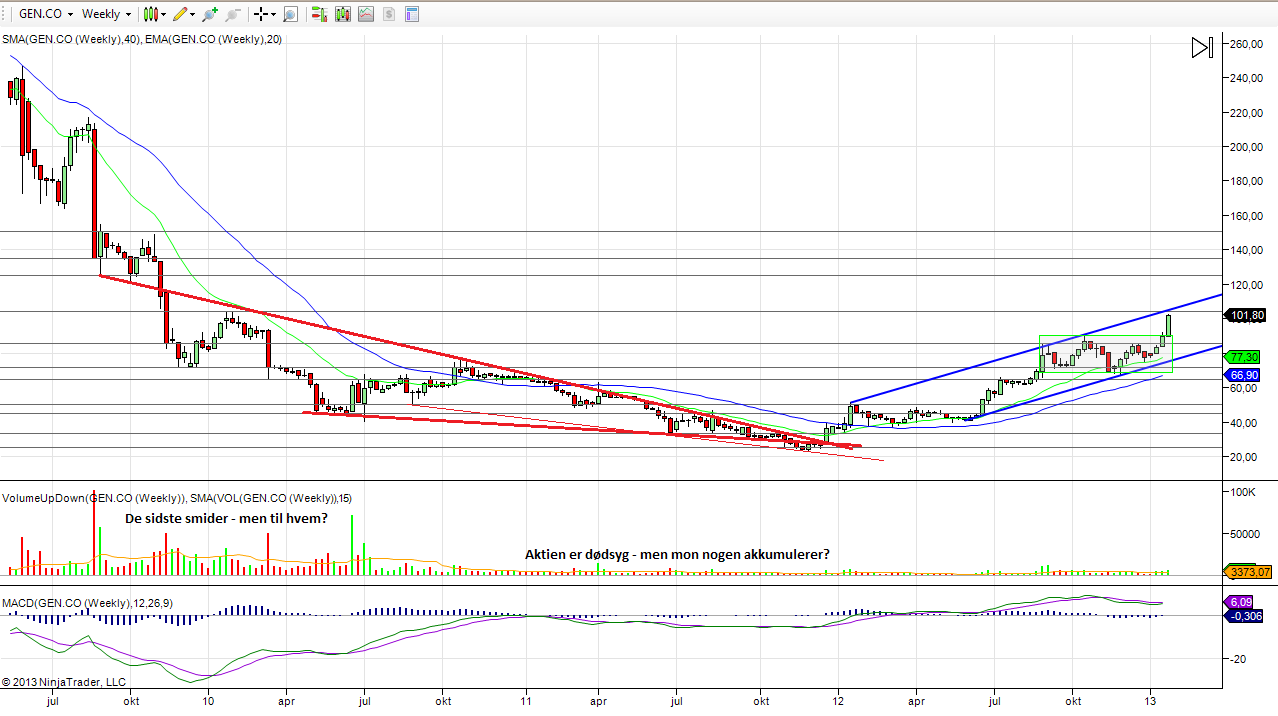Image resolution: width=1278 pixels, height=716 pixels.
Task: Click the 101,80 current price marker
Action: click(x=1248, y=315)
